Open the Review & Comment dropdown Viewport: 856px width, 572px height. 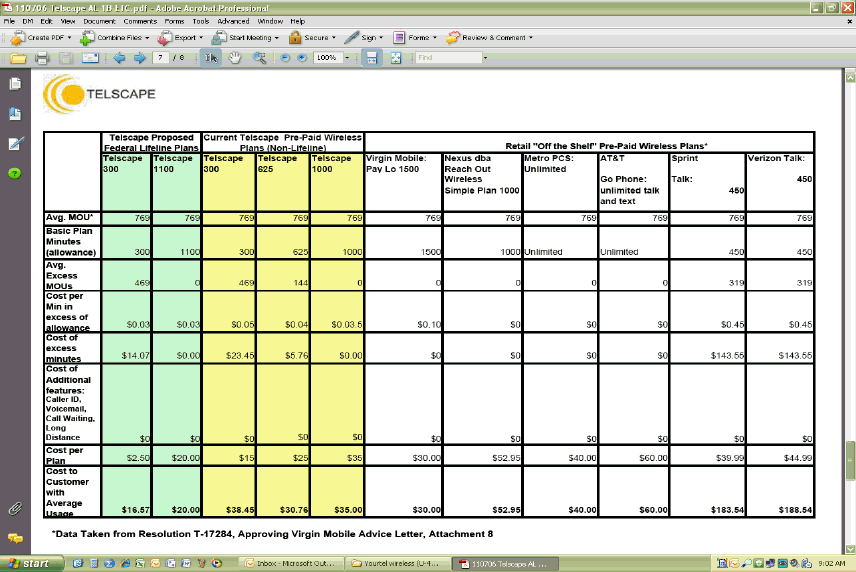pos(490,38)
